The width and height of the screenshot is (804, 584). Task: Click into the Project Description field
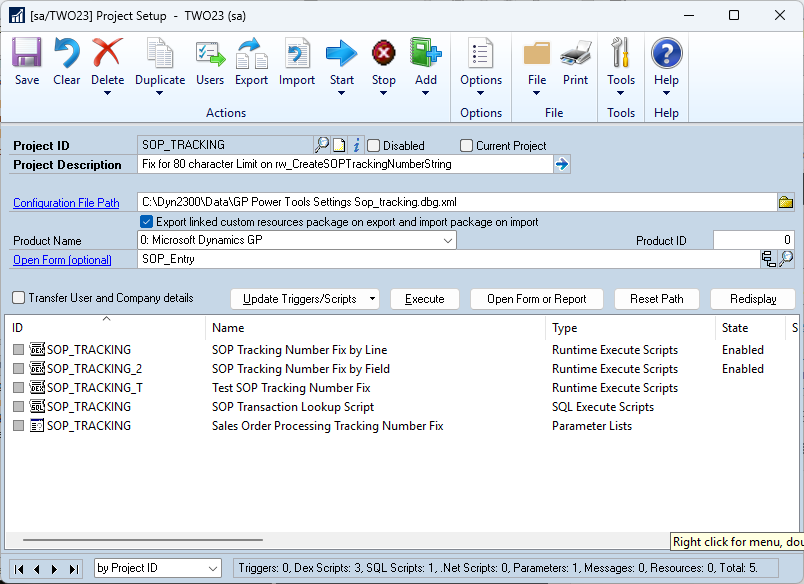(x=345, y=164)
